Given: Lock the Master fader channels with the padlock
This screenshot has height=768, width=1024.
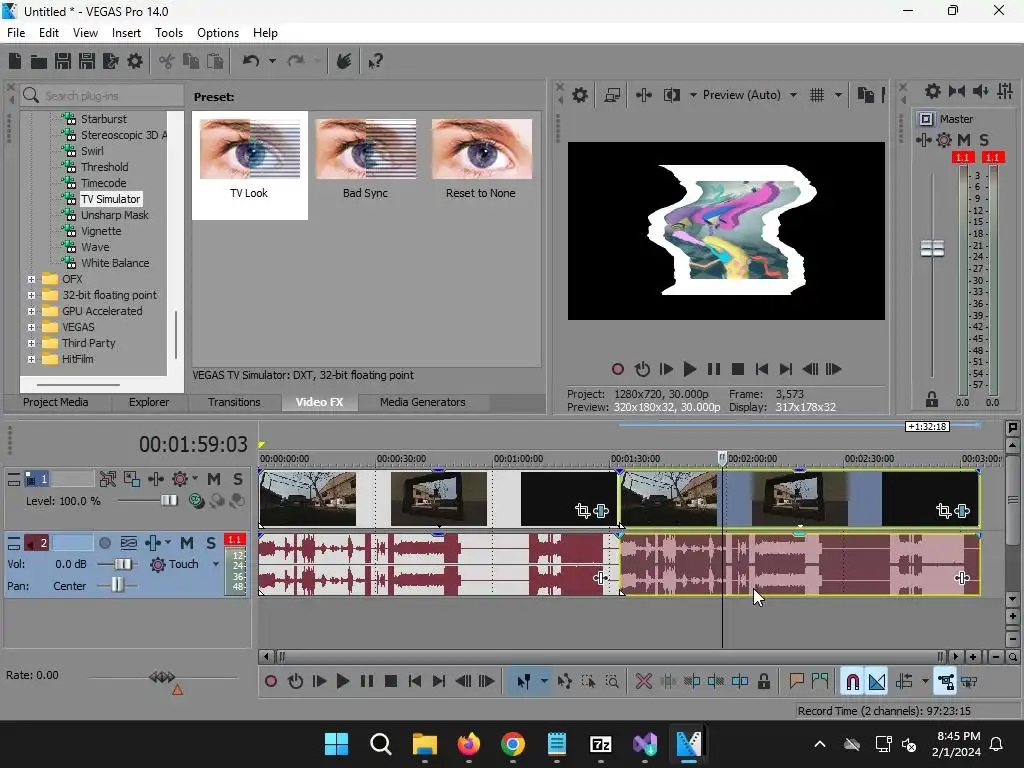Looking at the screenshot, I should point(932,399).
